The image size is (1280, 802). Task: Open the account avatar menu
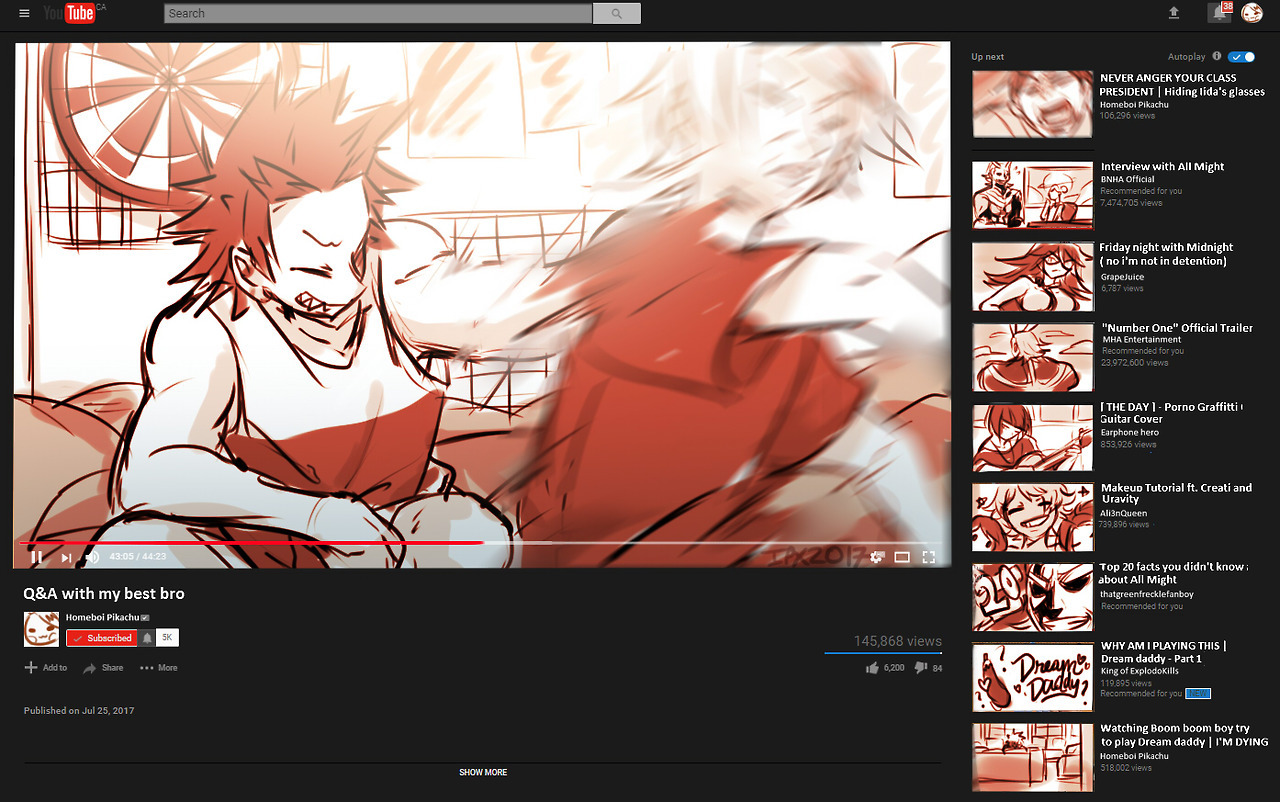click(x=1252, y=13)
